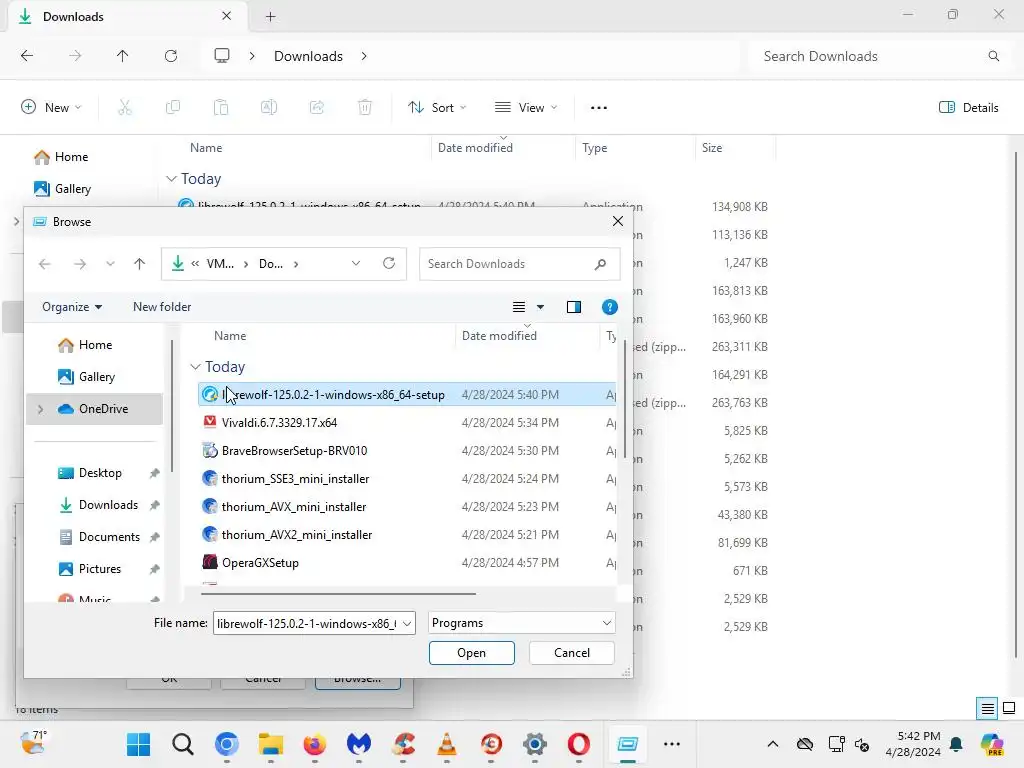Sort by Name column in Browse dialog

click(230, 336)
